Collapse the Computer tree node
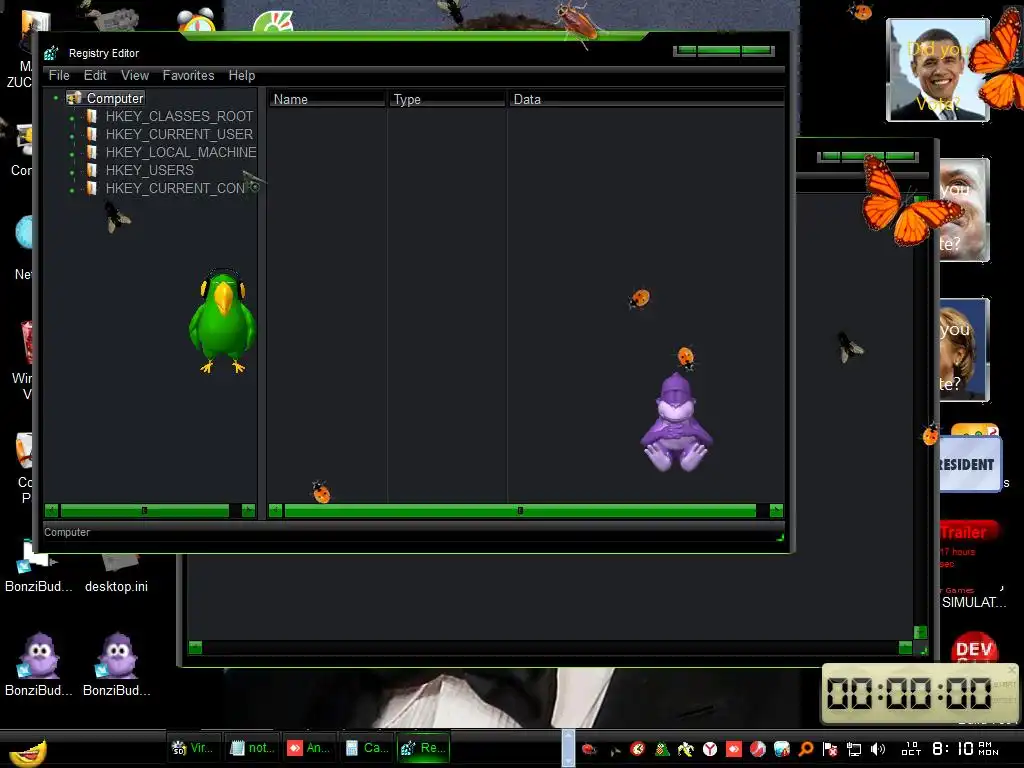 pos(56,98)
